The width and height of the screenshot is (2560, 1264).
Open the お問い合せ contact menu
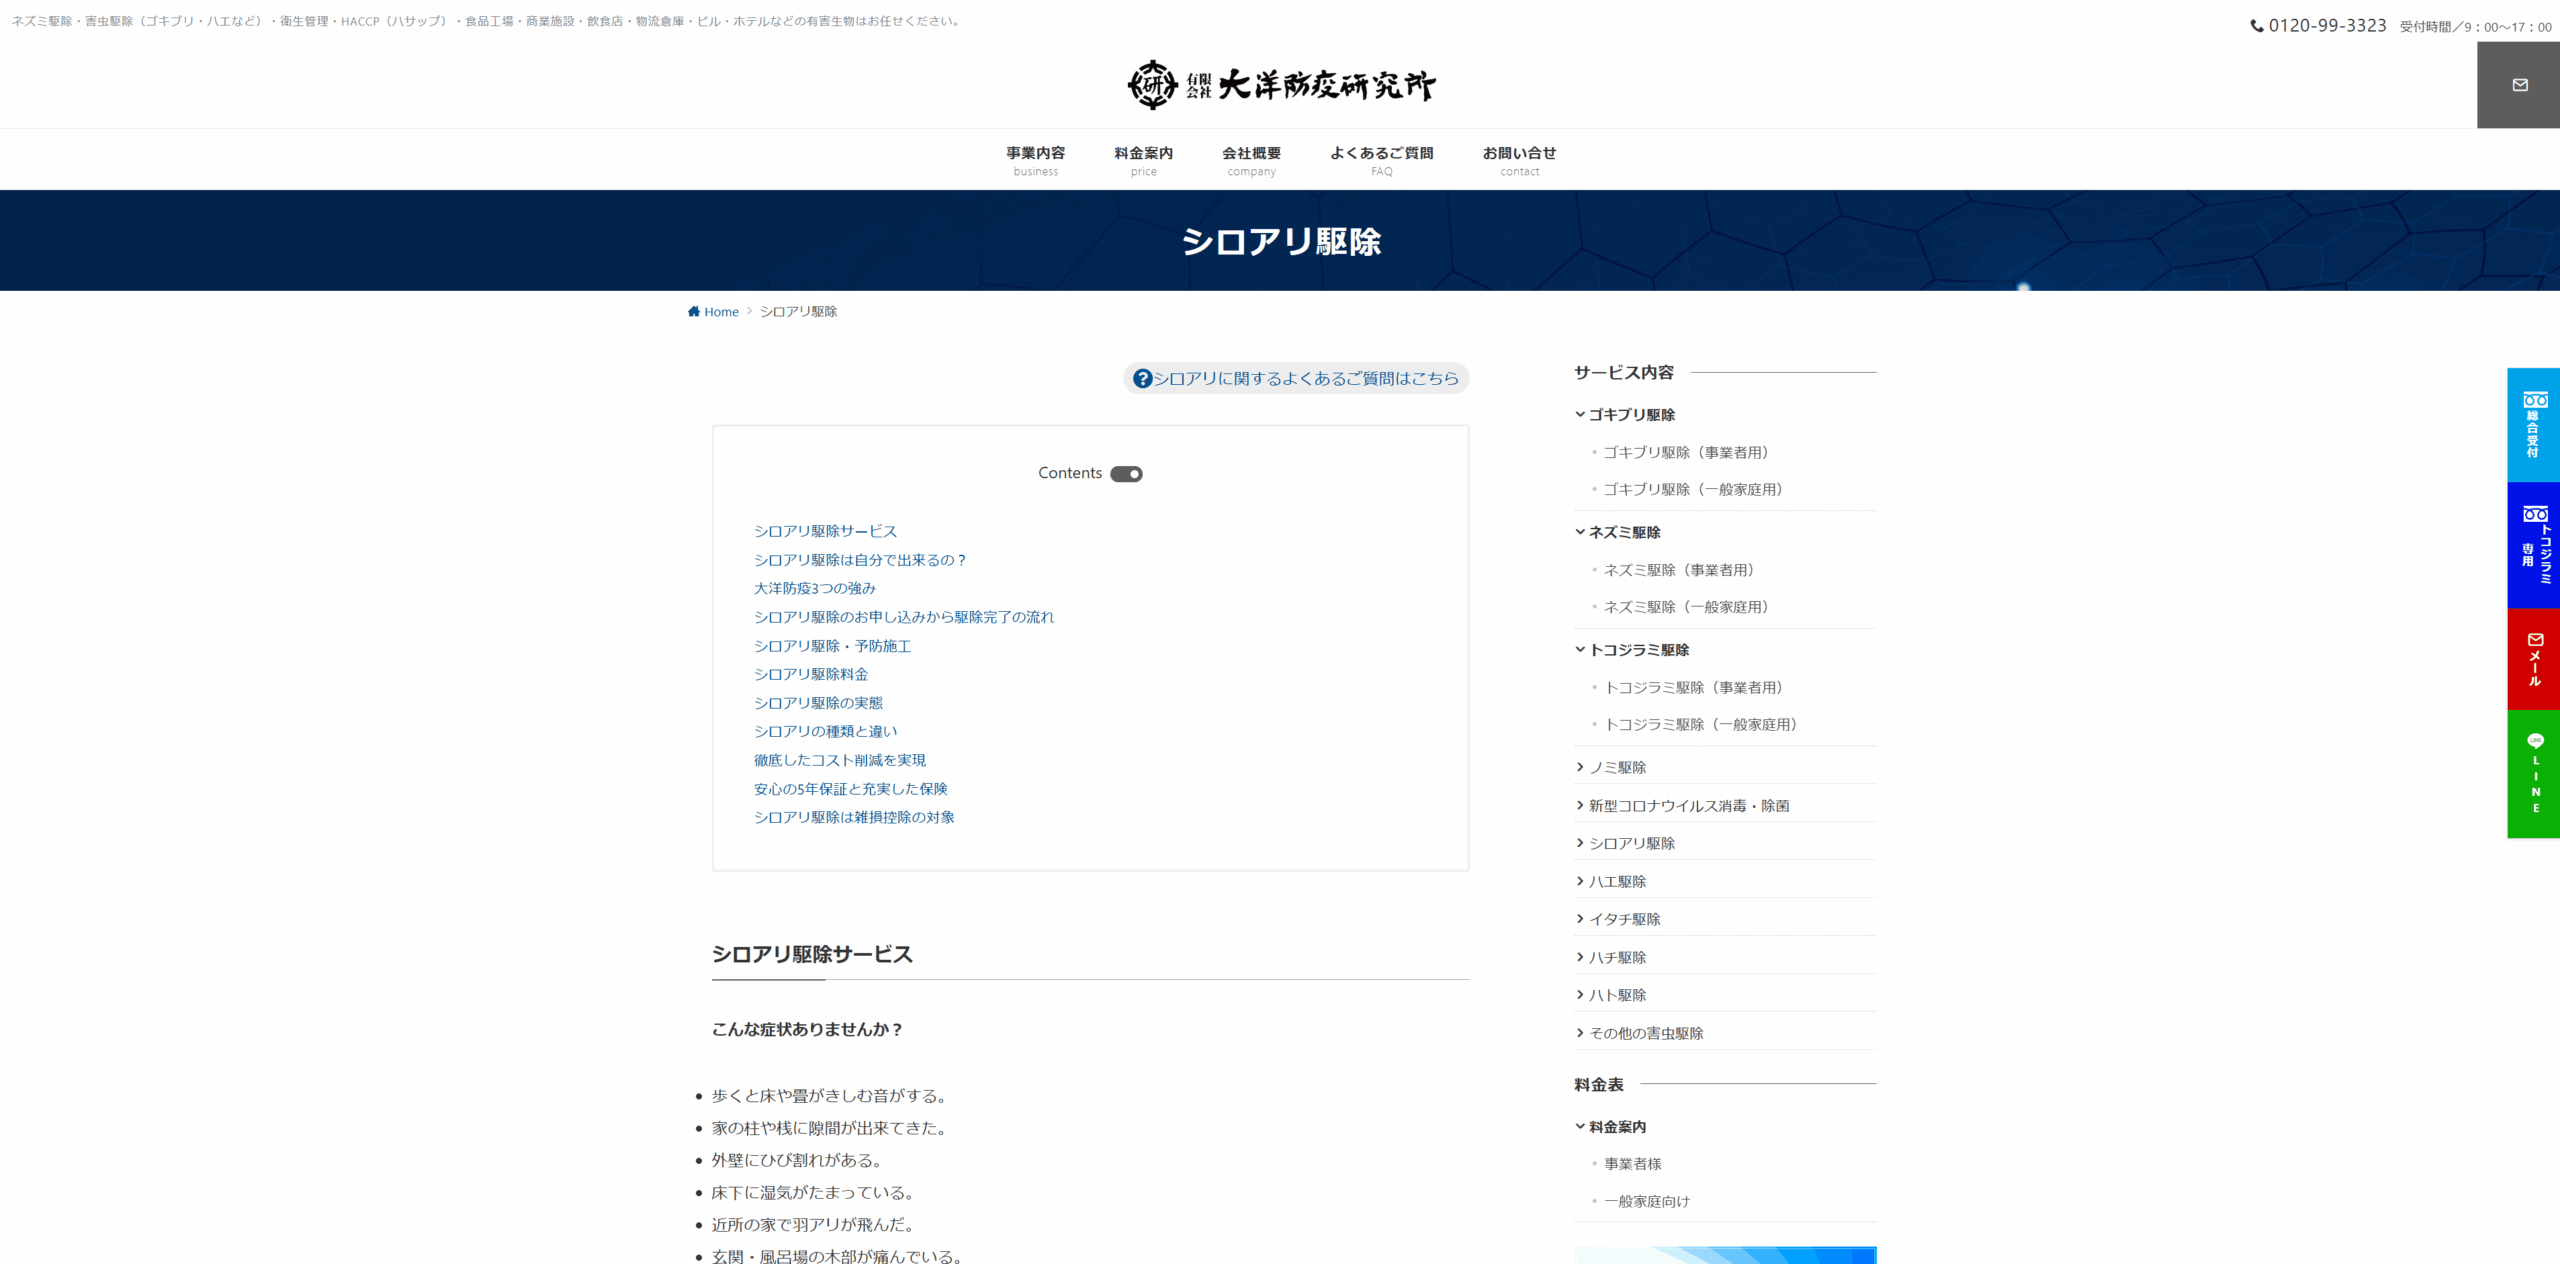(x=1519, y=160)
